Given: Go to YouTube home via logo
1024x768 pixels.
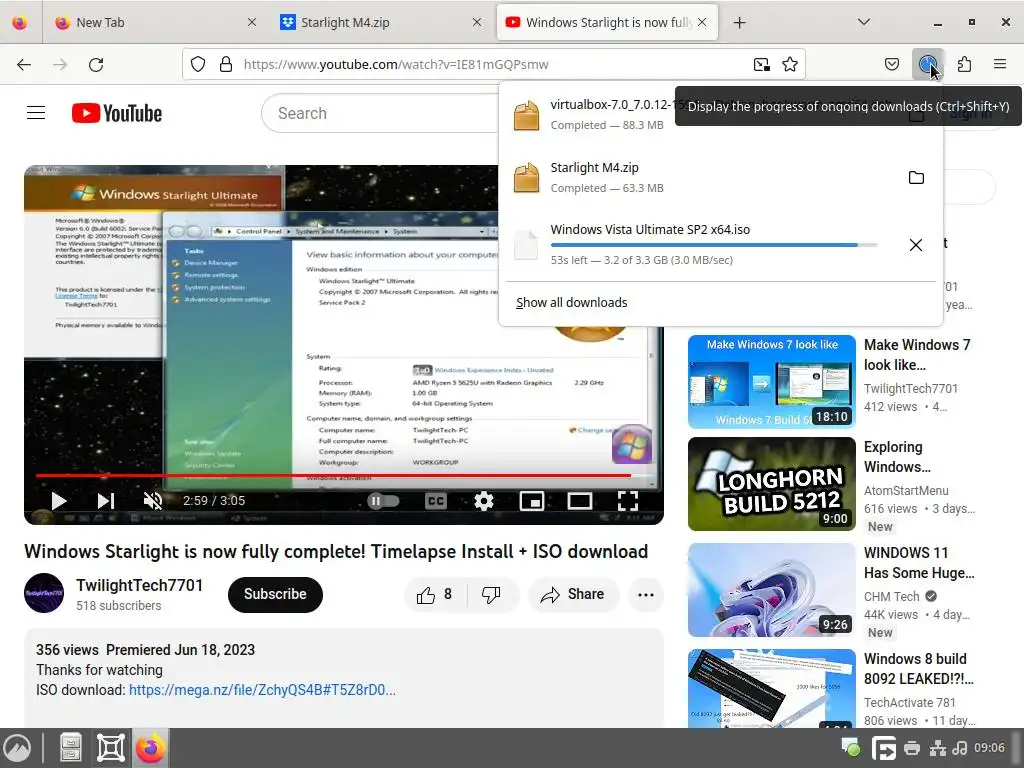Looking at the screenshot, I should pyautogui.click(x=117, y=113).
